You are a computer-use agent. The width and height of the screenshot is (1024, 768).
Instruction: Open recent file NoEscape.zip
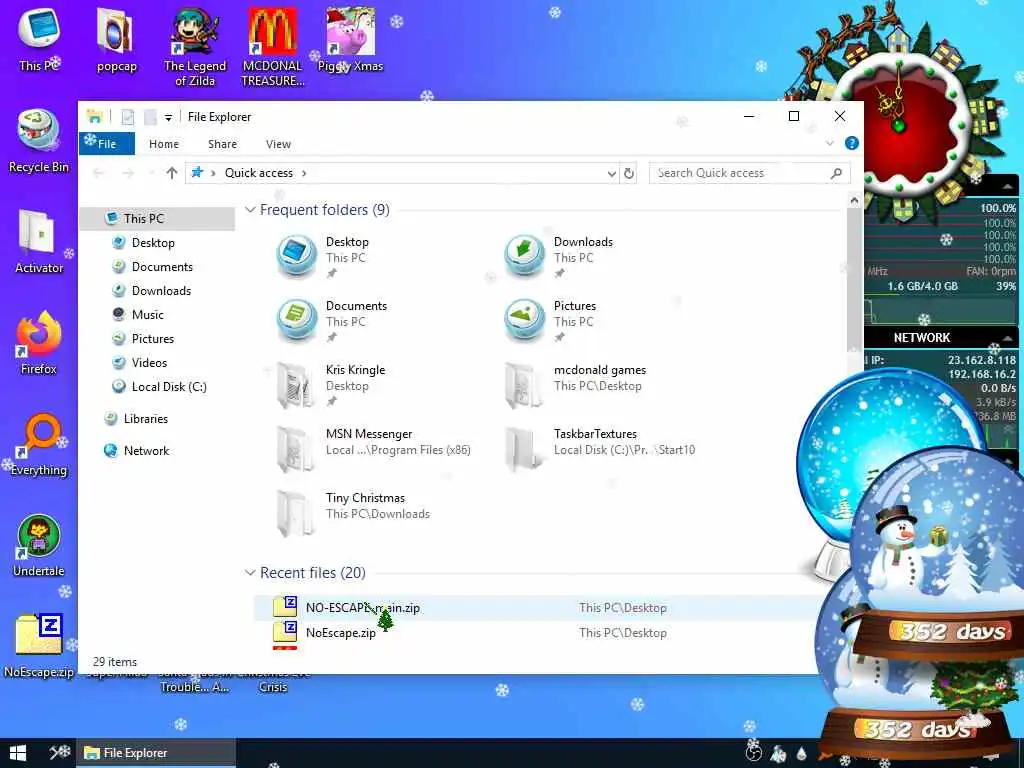click(536, 633)
